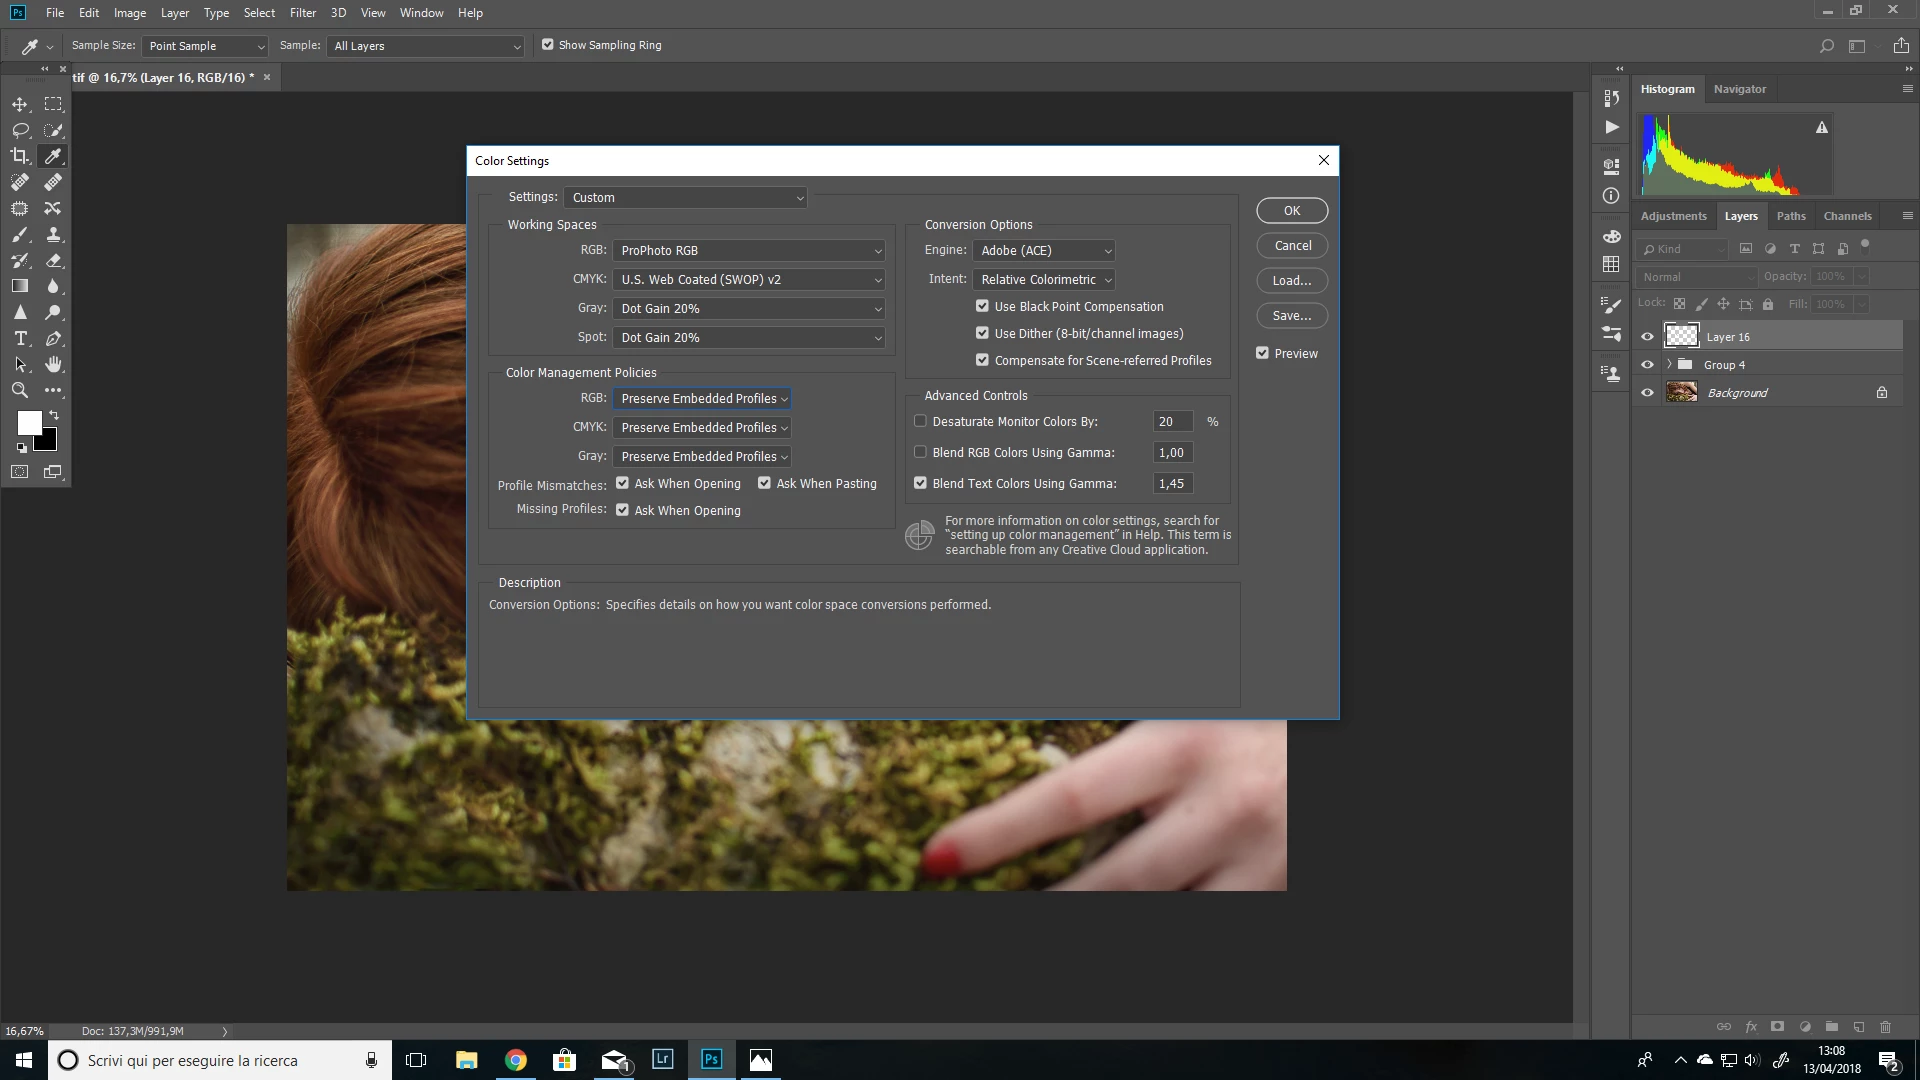Open the RGB working space dropdown

tap(748, 251)
